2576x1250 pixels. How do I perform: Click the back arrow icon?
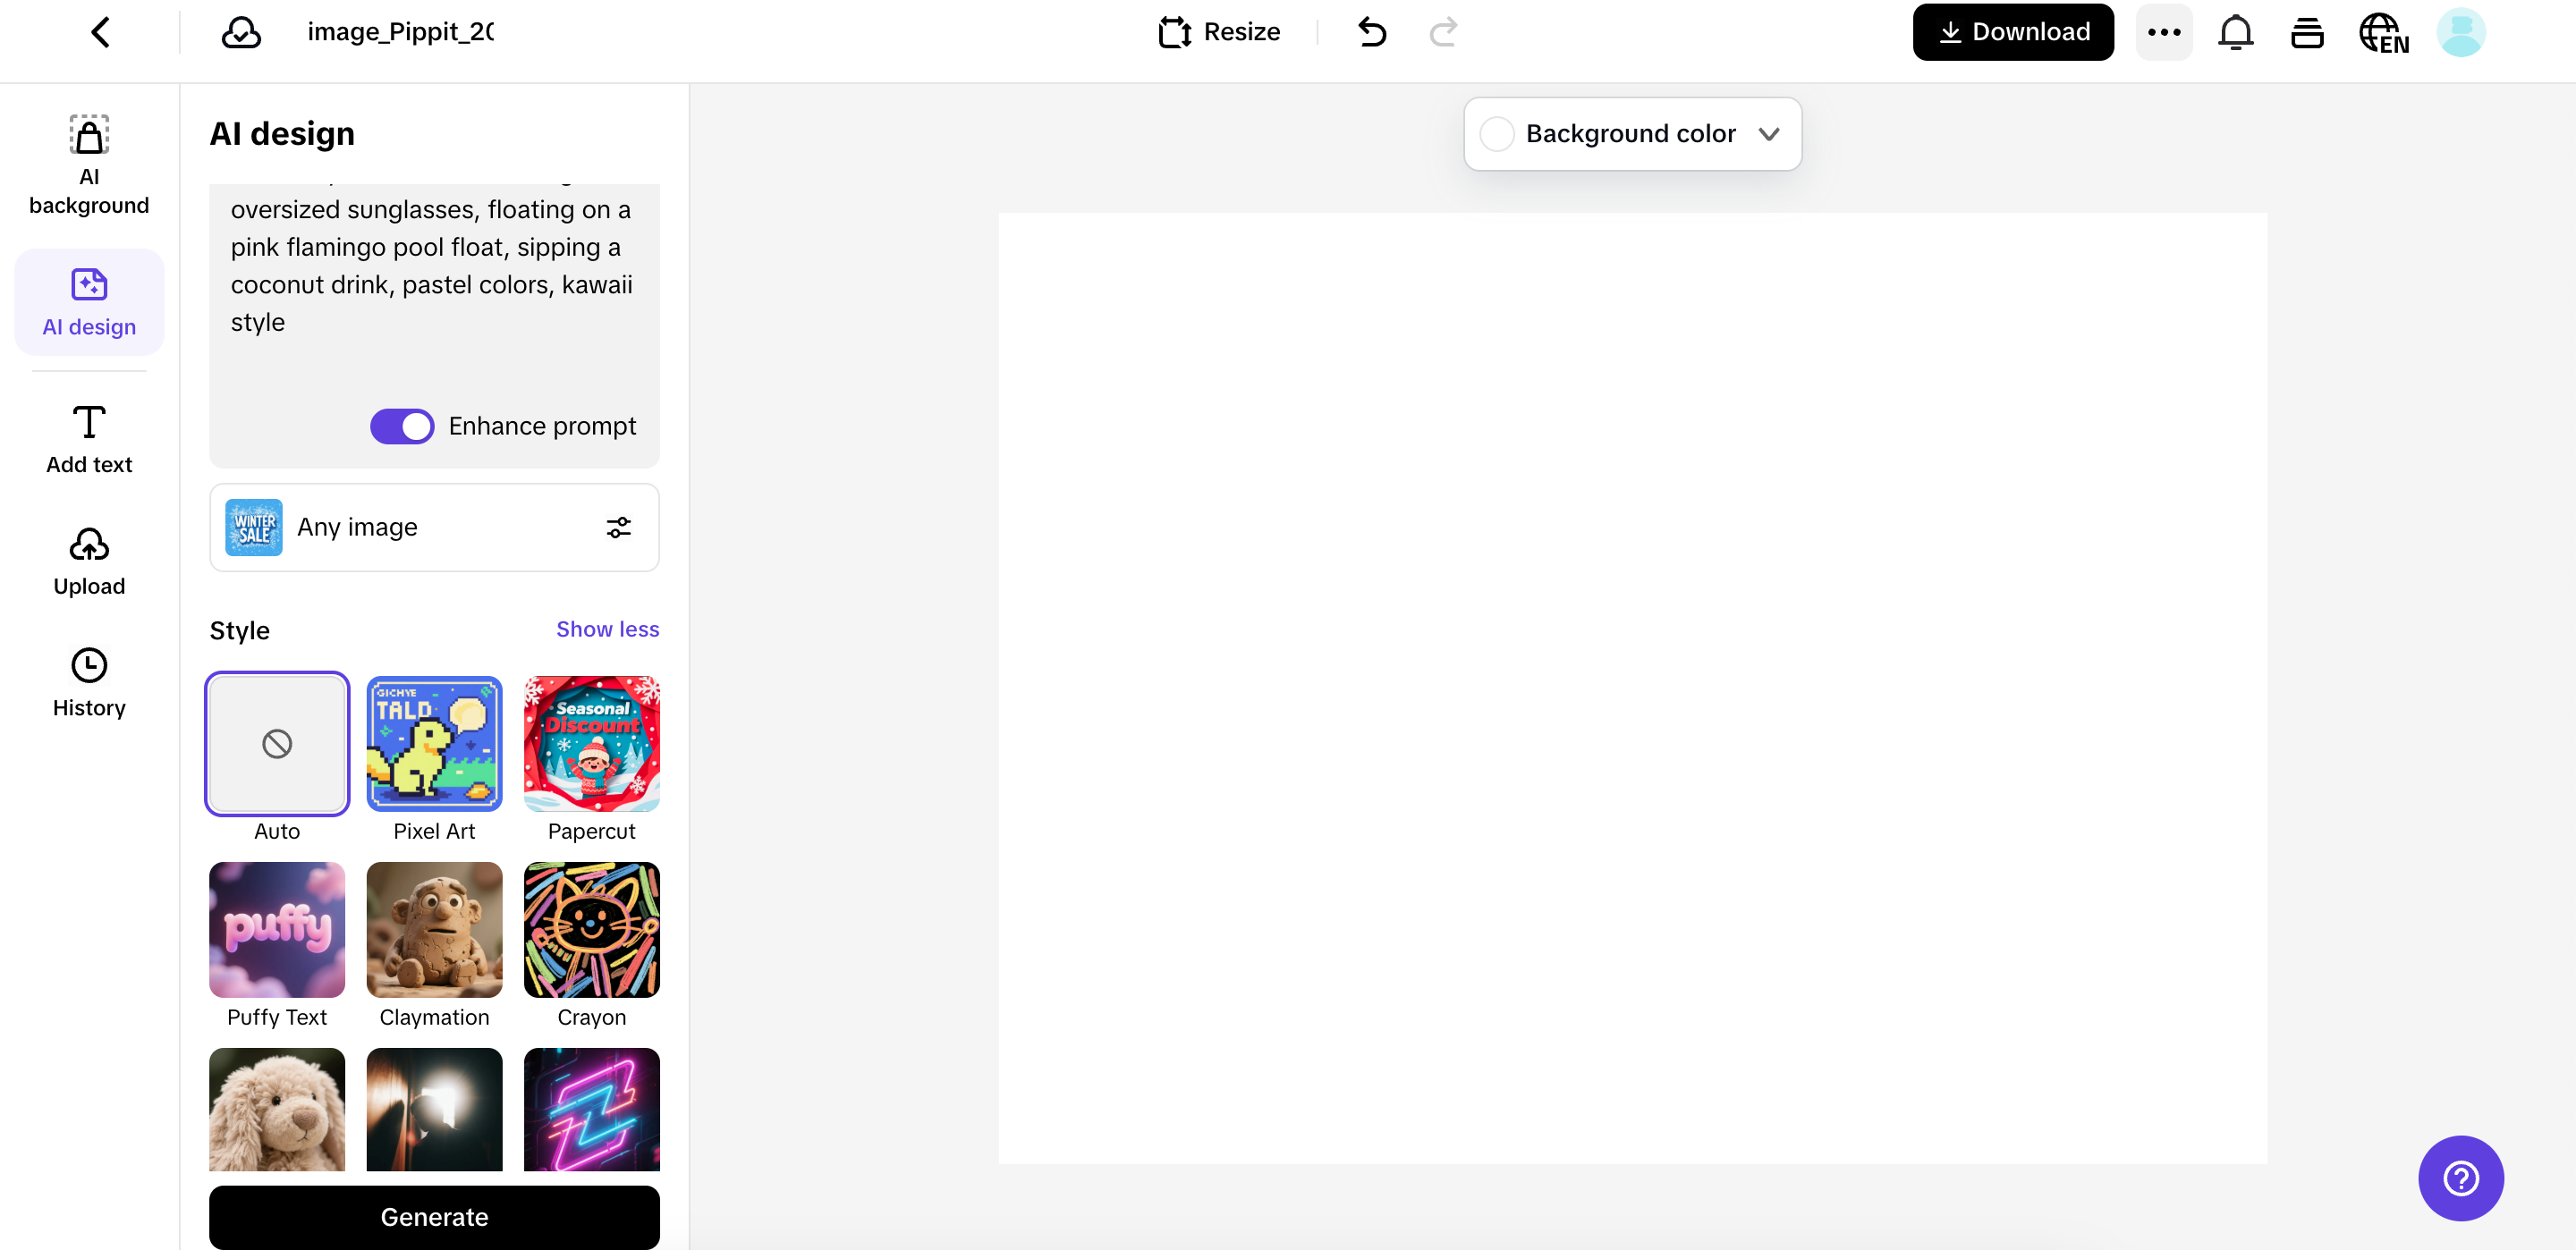pyautogui.click(x=100, y=32)
